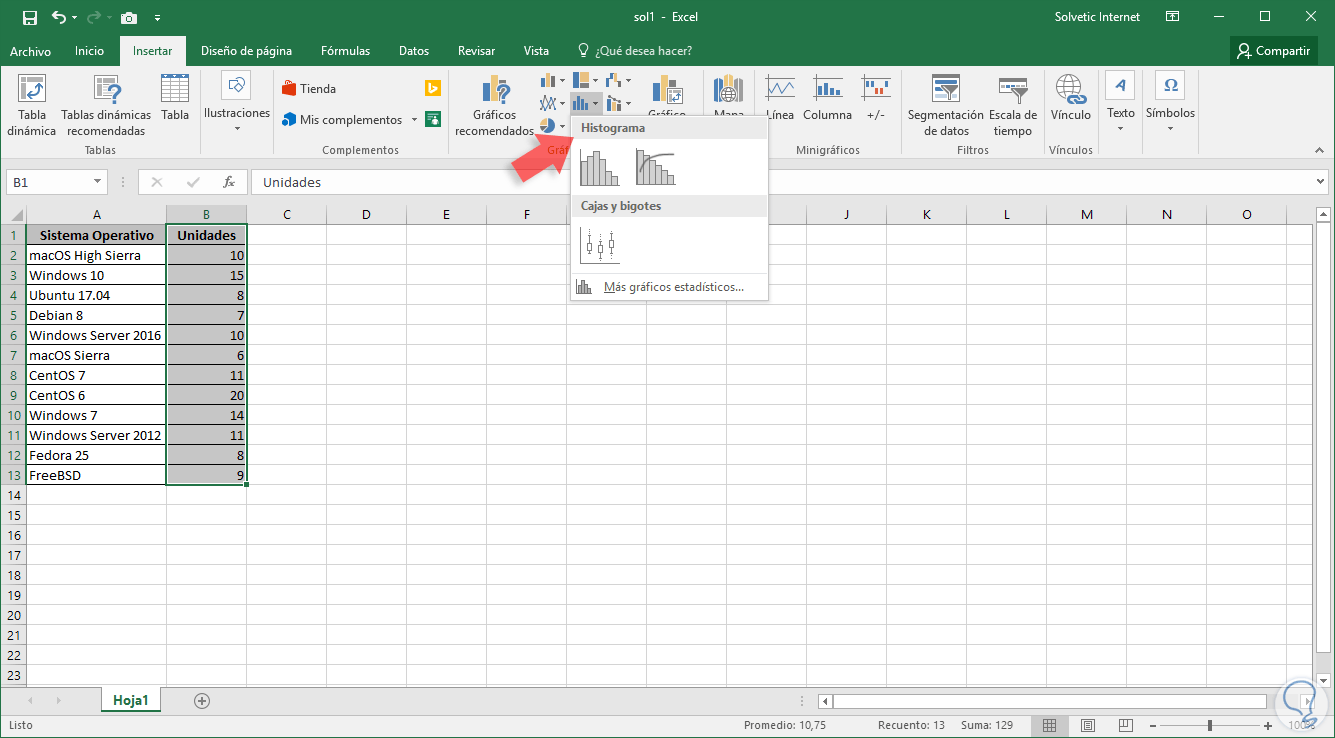
Task: Click the People Graph add-in icon
Action: [433, 119]
